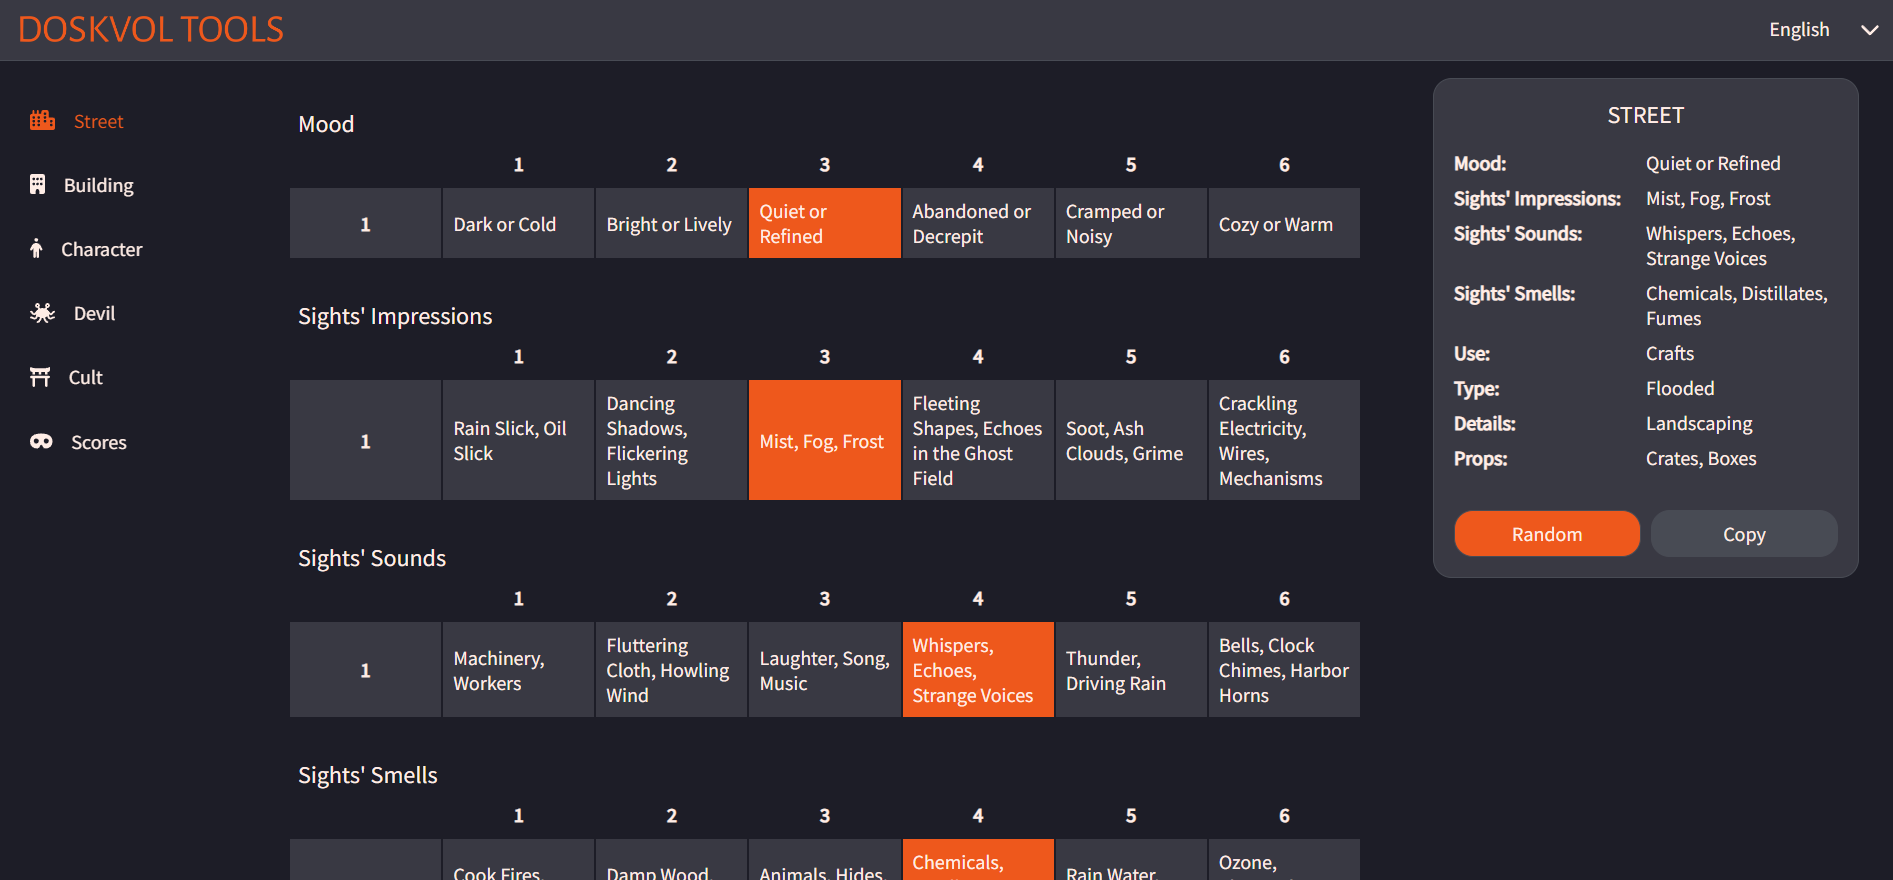Viewport: 1893px width, 880px height.
Task: Click the Street buildings icon in sidebar
Action: 42,121
